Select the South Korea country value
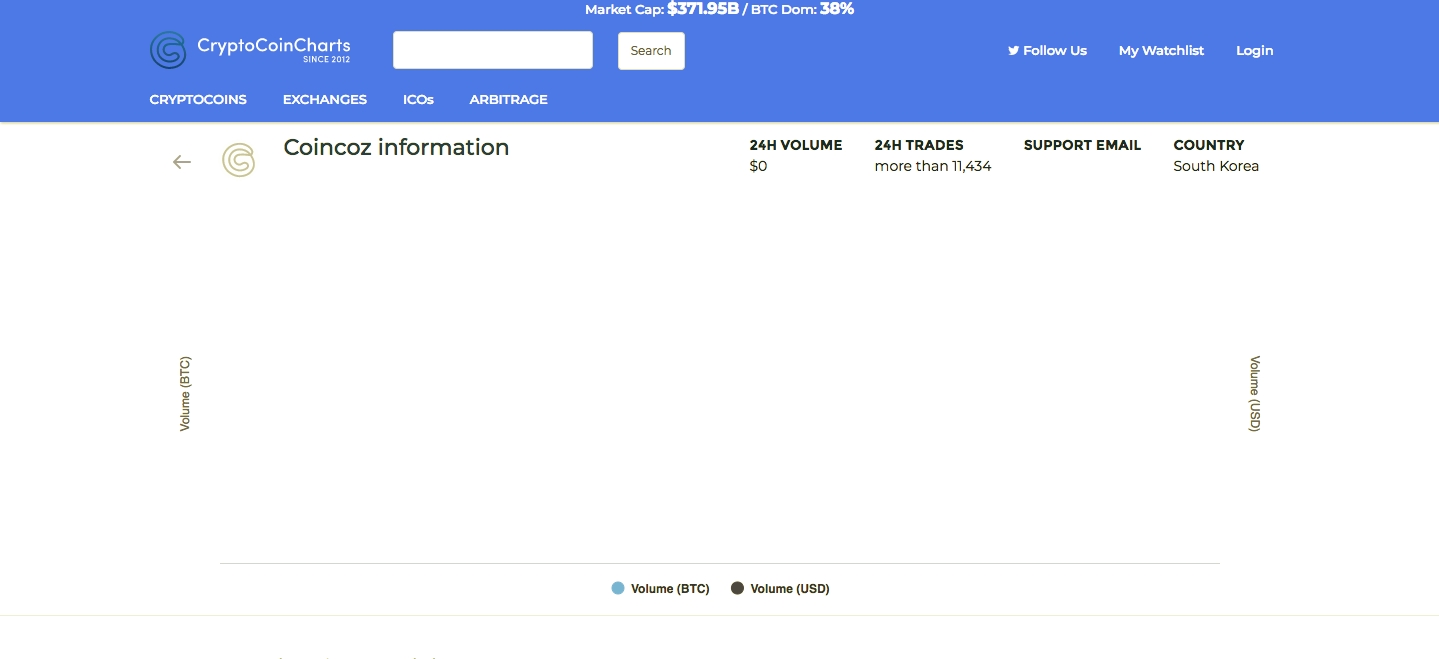This screenshot has width=1439, height=659. pyautogui.click(x=1216, y=166)
